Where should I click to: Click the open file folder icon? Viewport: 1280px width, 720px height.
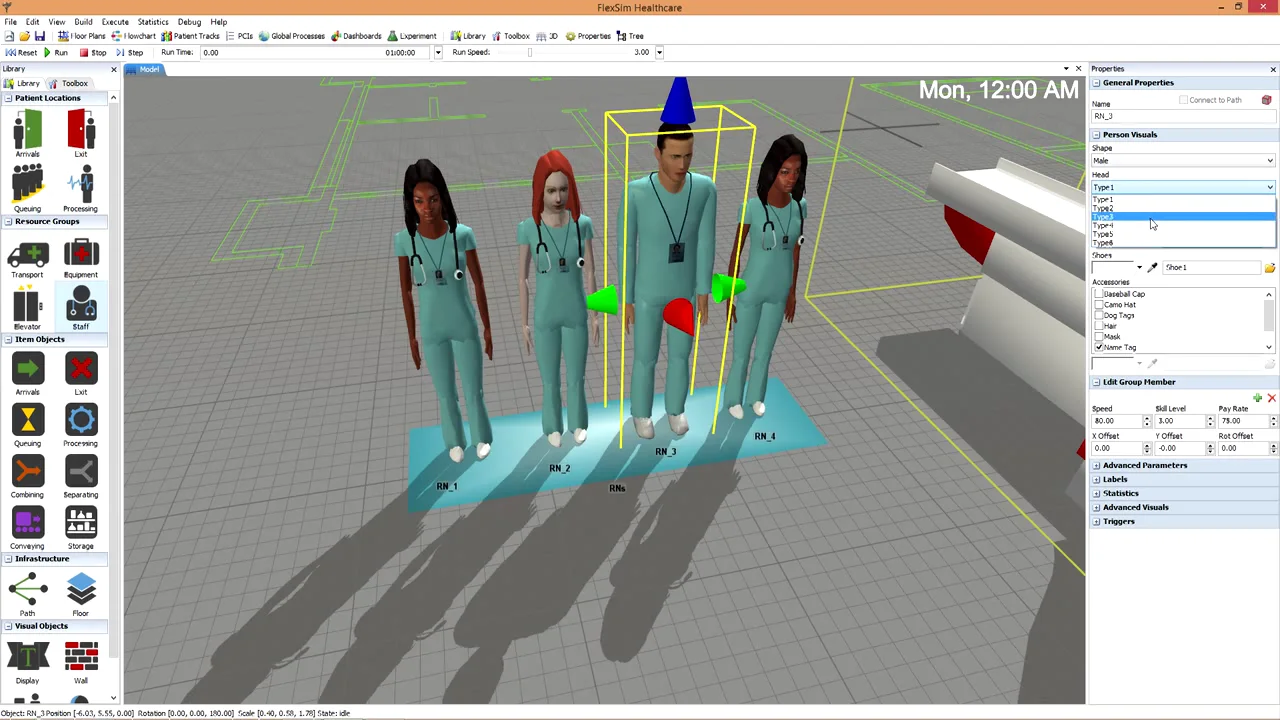coord(24,36)
